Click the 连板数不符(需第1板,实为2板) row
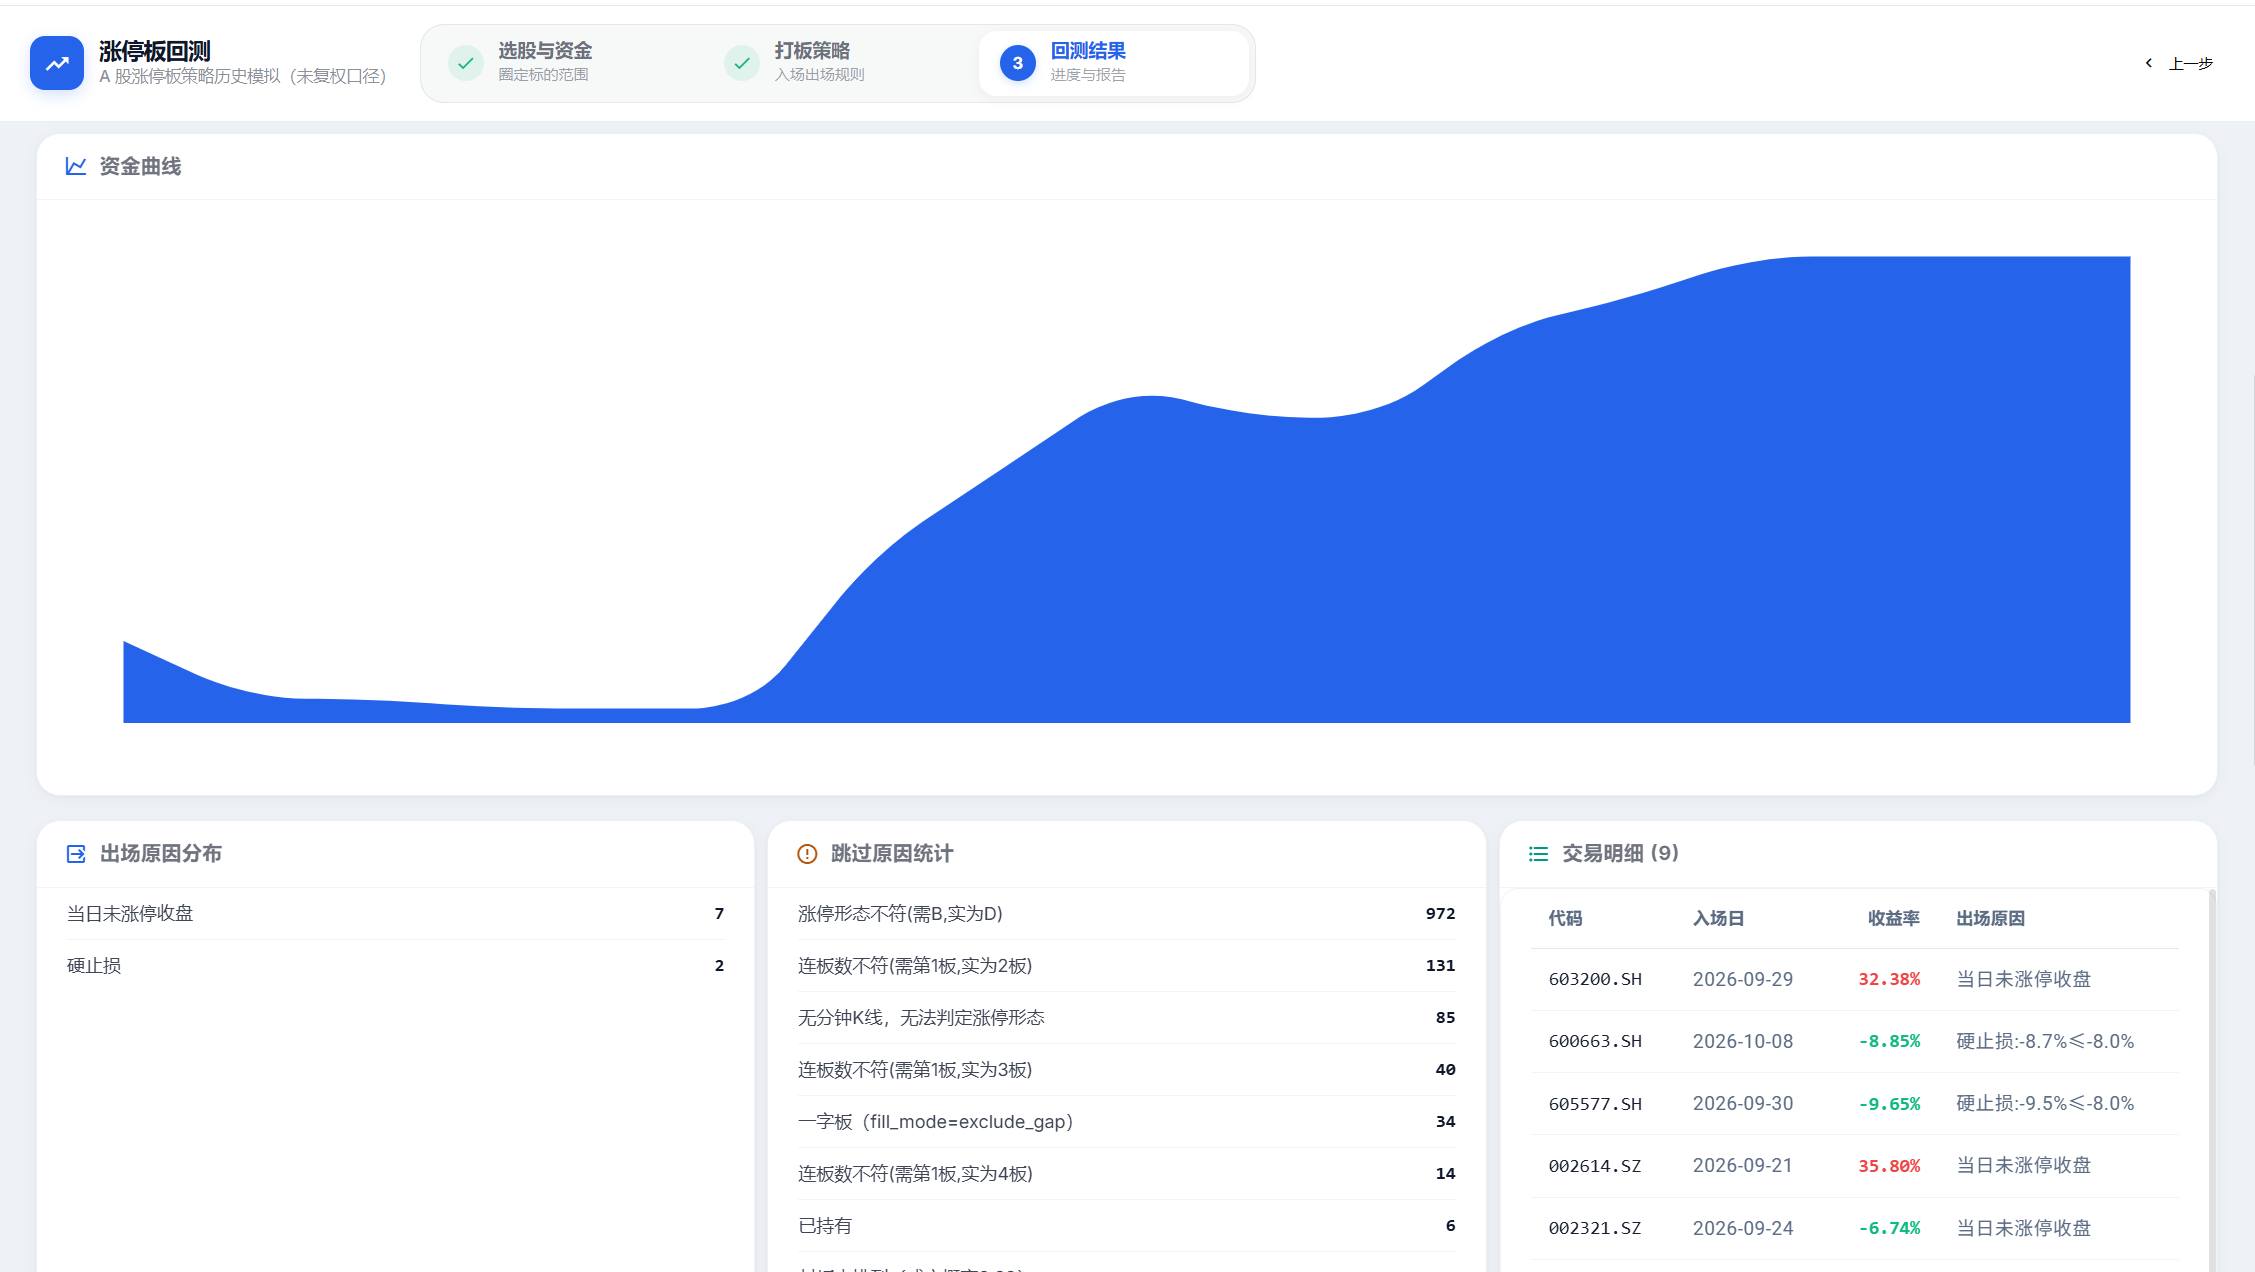 tap(1126, 965)
